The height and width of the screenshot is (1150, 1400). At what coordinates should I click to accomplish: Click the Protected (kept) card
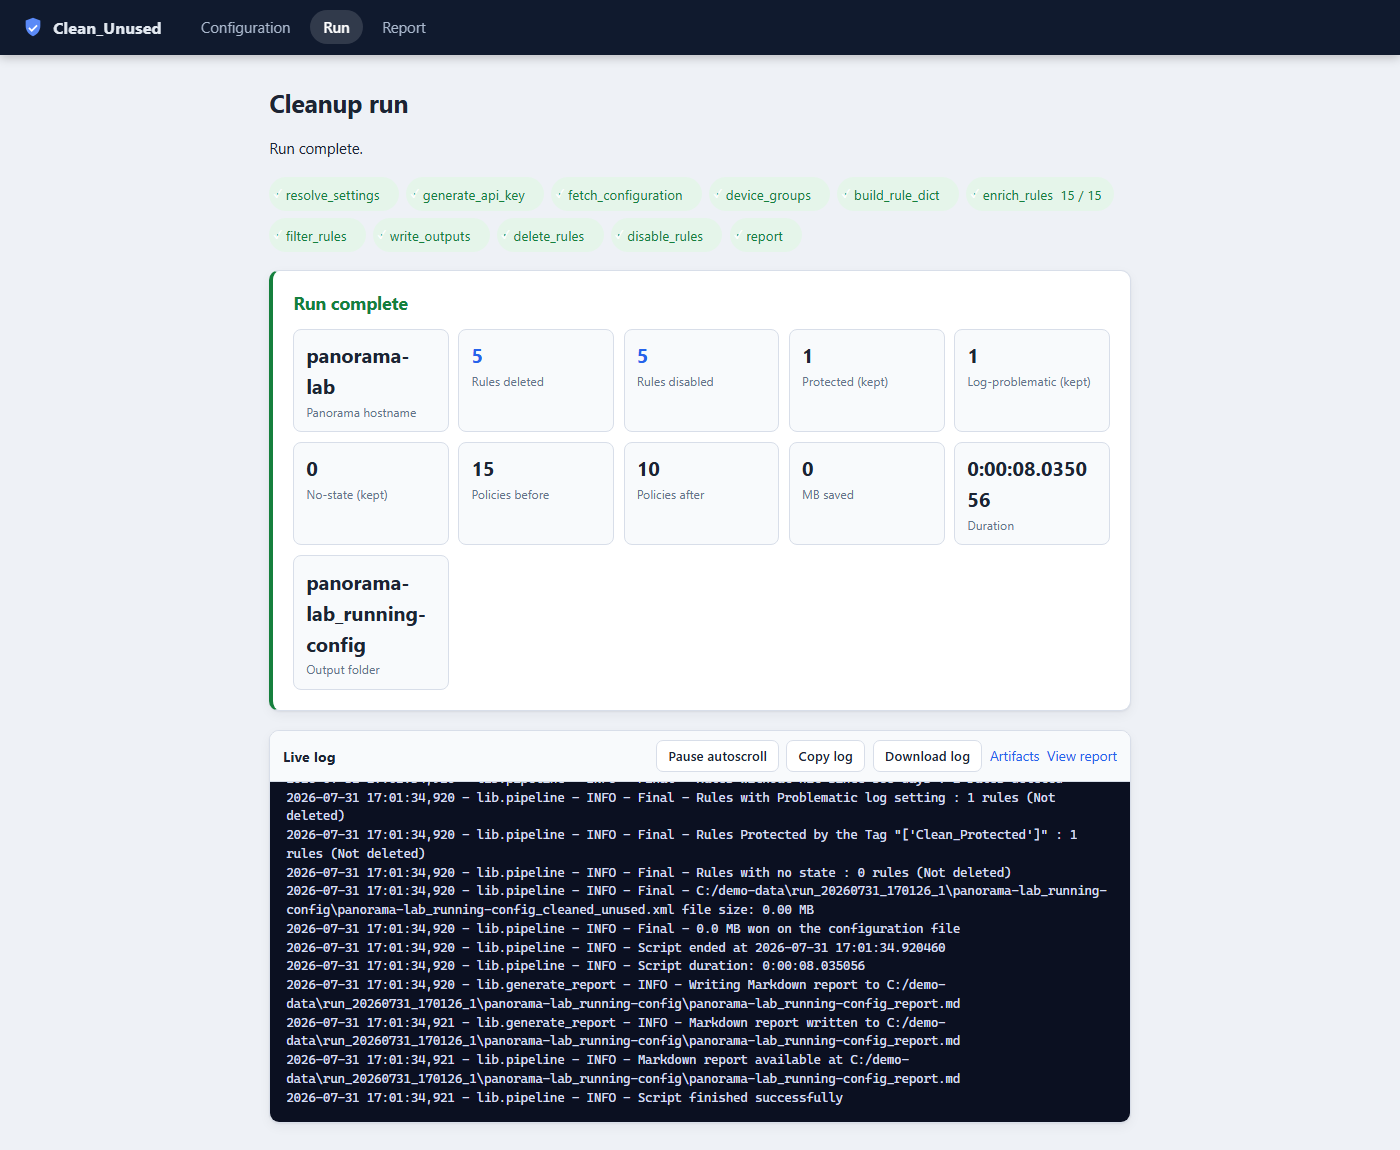[867, 381]
